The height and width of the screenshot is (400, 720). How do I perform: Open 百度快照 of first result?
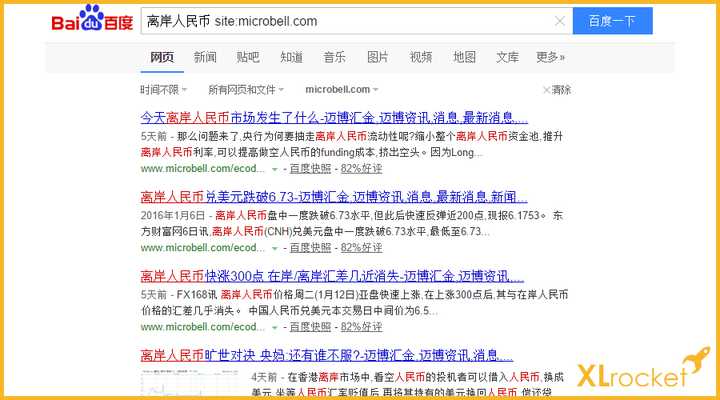(x=310, y=169)
